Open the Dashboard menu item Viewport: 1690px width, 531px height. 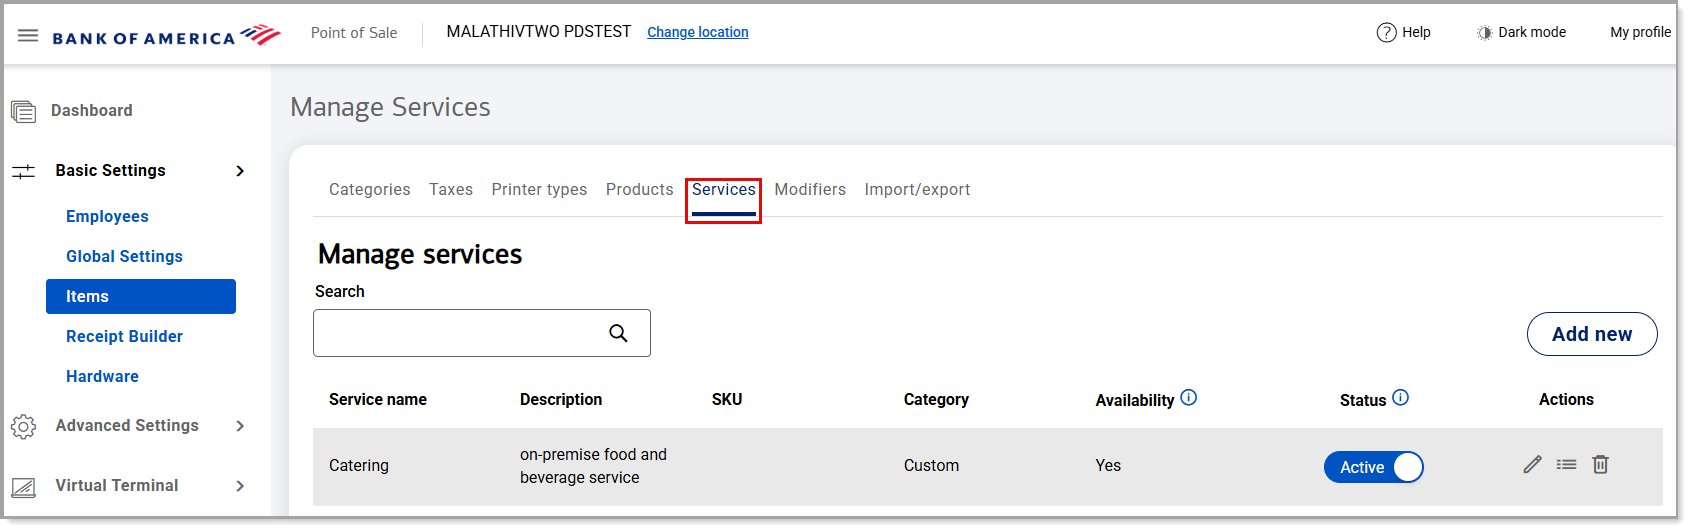pos(92,110)
